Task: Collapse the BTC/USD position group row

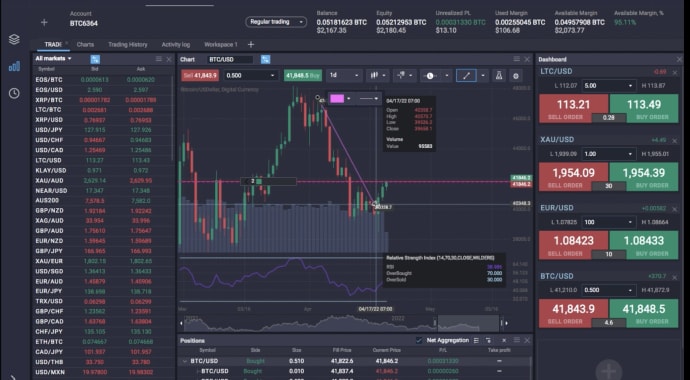Action: click(185, 361)
